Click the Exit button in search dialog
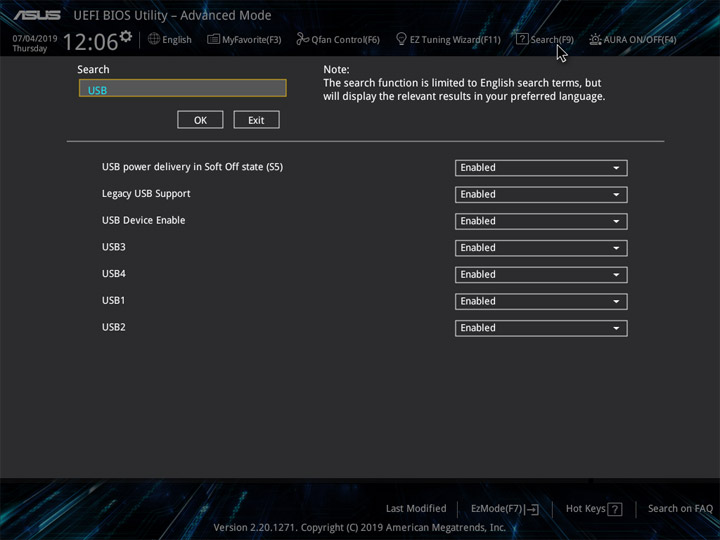 (x=256, y=120)
